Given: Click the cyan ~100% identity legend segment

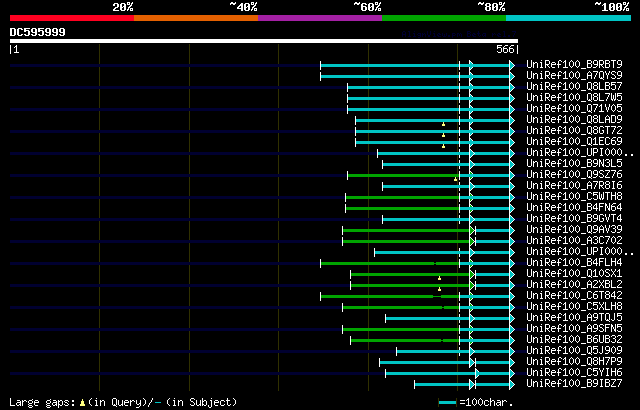Looking at the screenshot, I should pos(569,18).
